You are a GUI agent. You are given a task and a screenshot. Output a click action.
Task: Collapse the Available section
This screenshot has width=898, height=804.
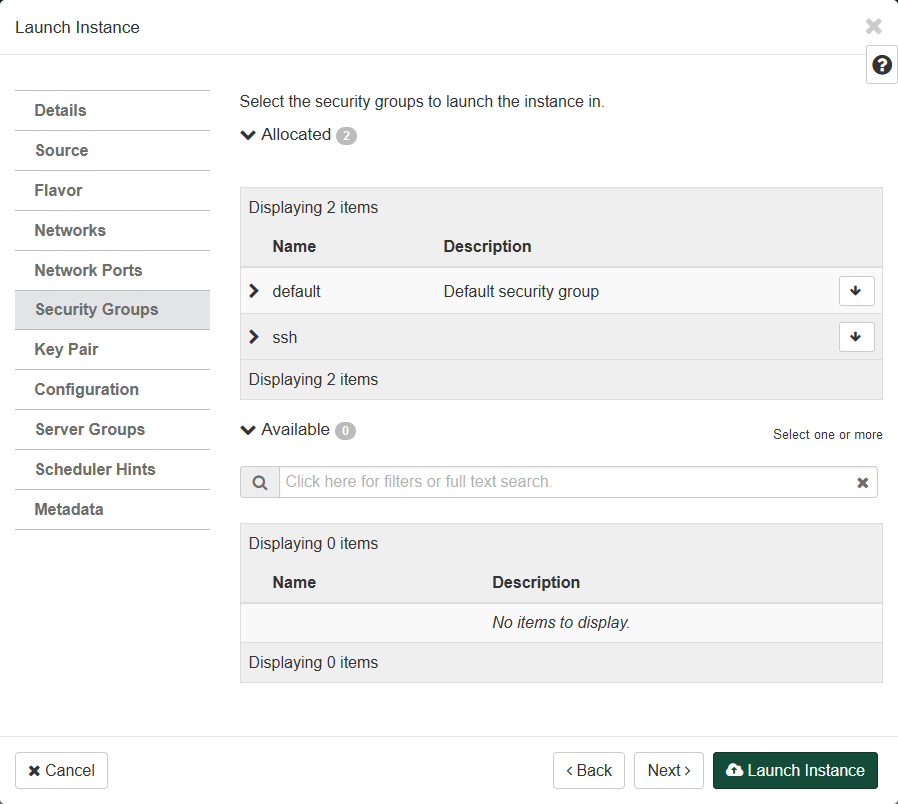coord(249,430)
